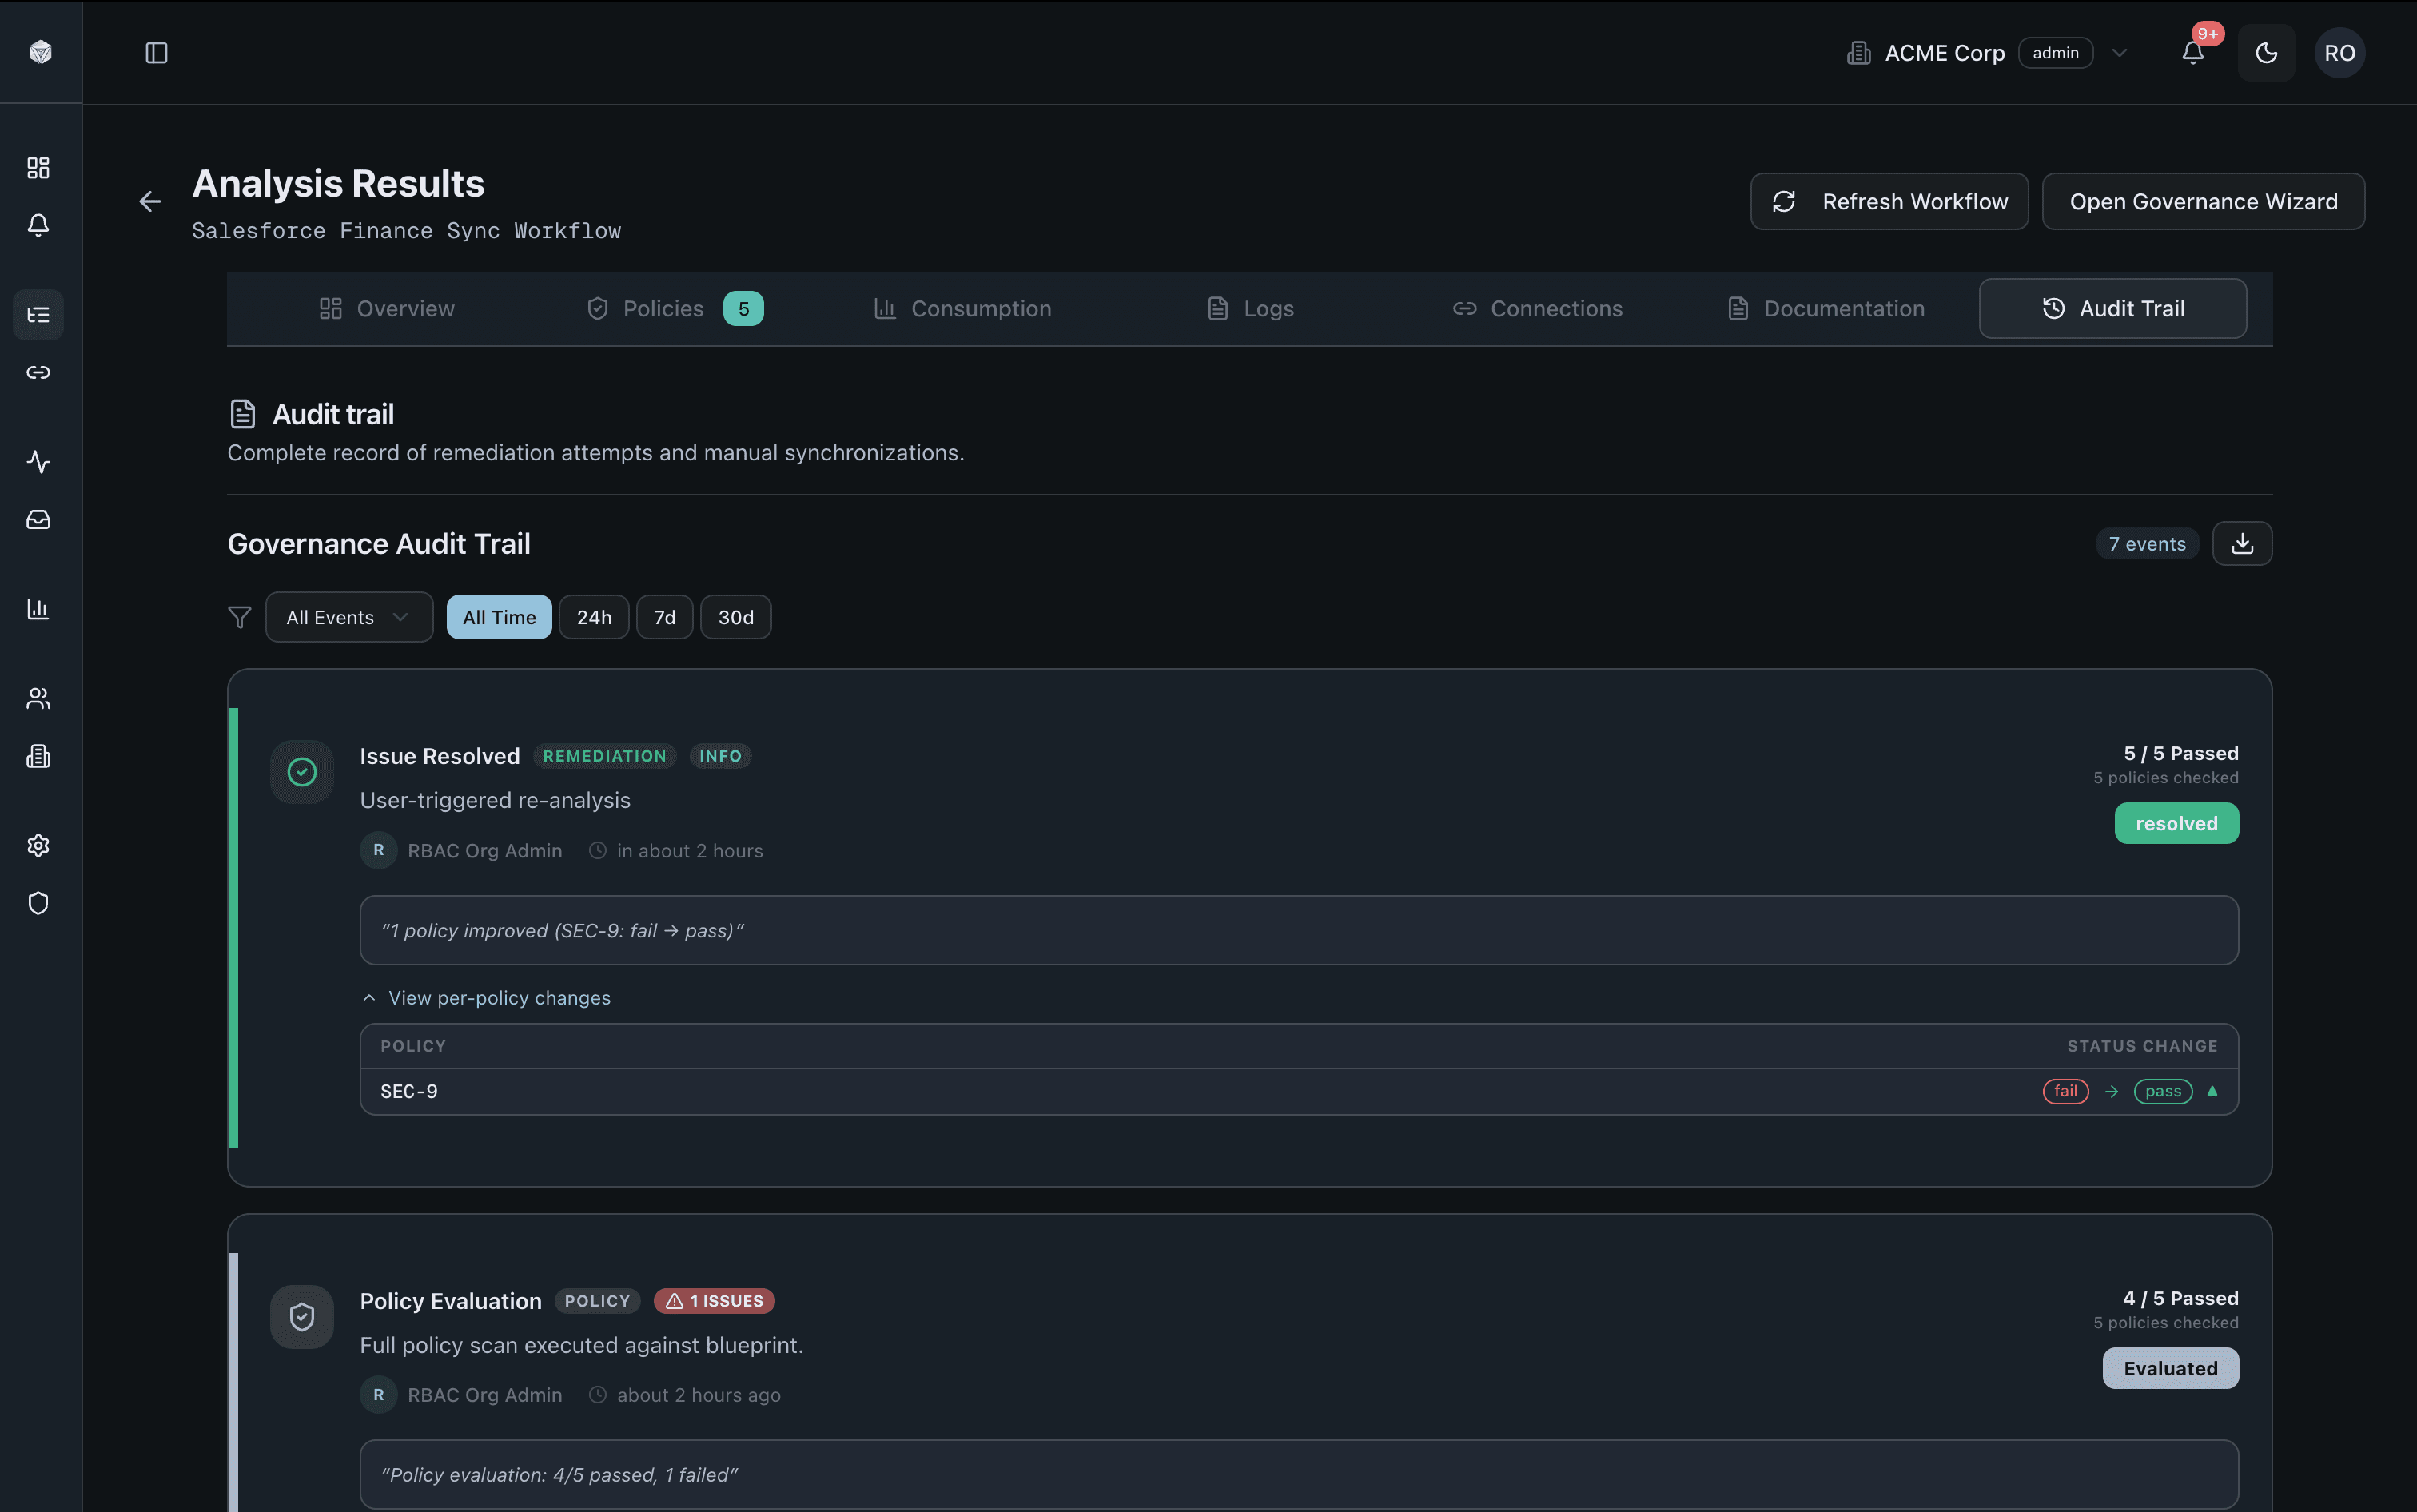This screenshot has height=1512, width=2417.
Task: Select the workflow tree icon in the sidebar
Action: pyautogui.click(x=38, y=314)
